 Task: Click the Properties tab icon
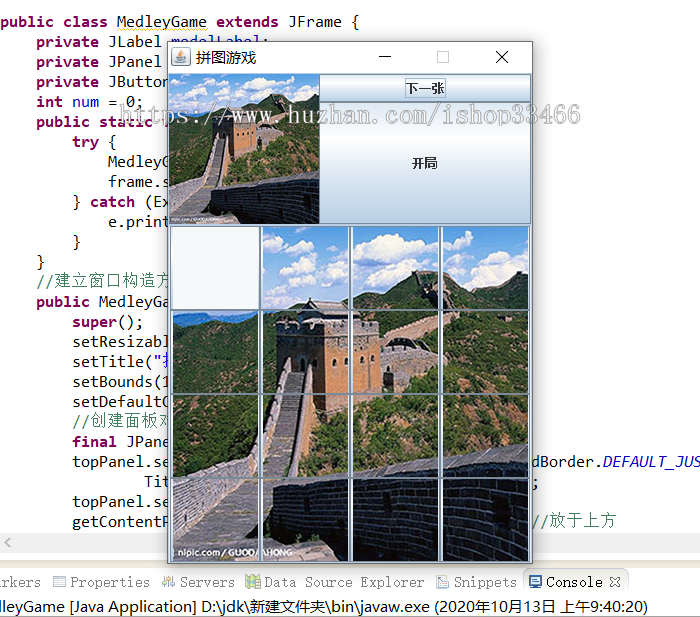click(x=59, y=581)
